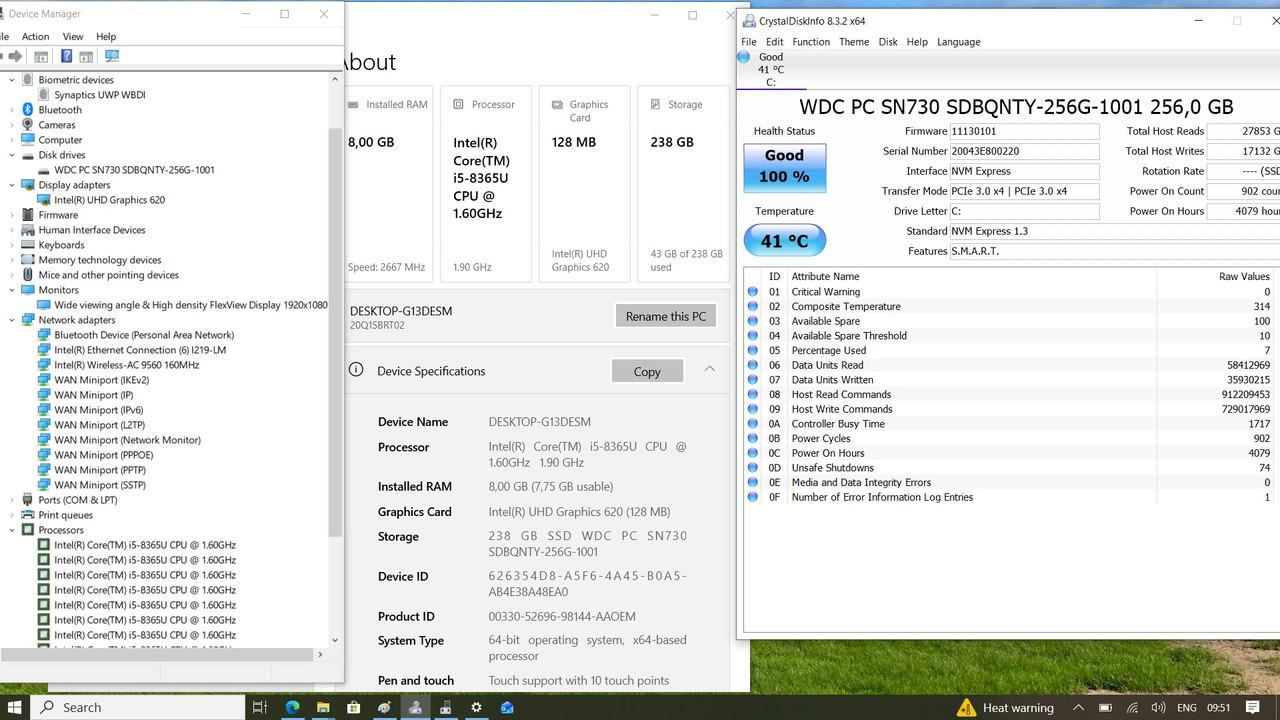Click the 41 °C temperature button

pyautogui.click(x=785, y=241)
